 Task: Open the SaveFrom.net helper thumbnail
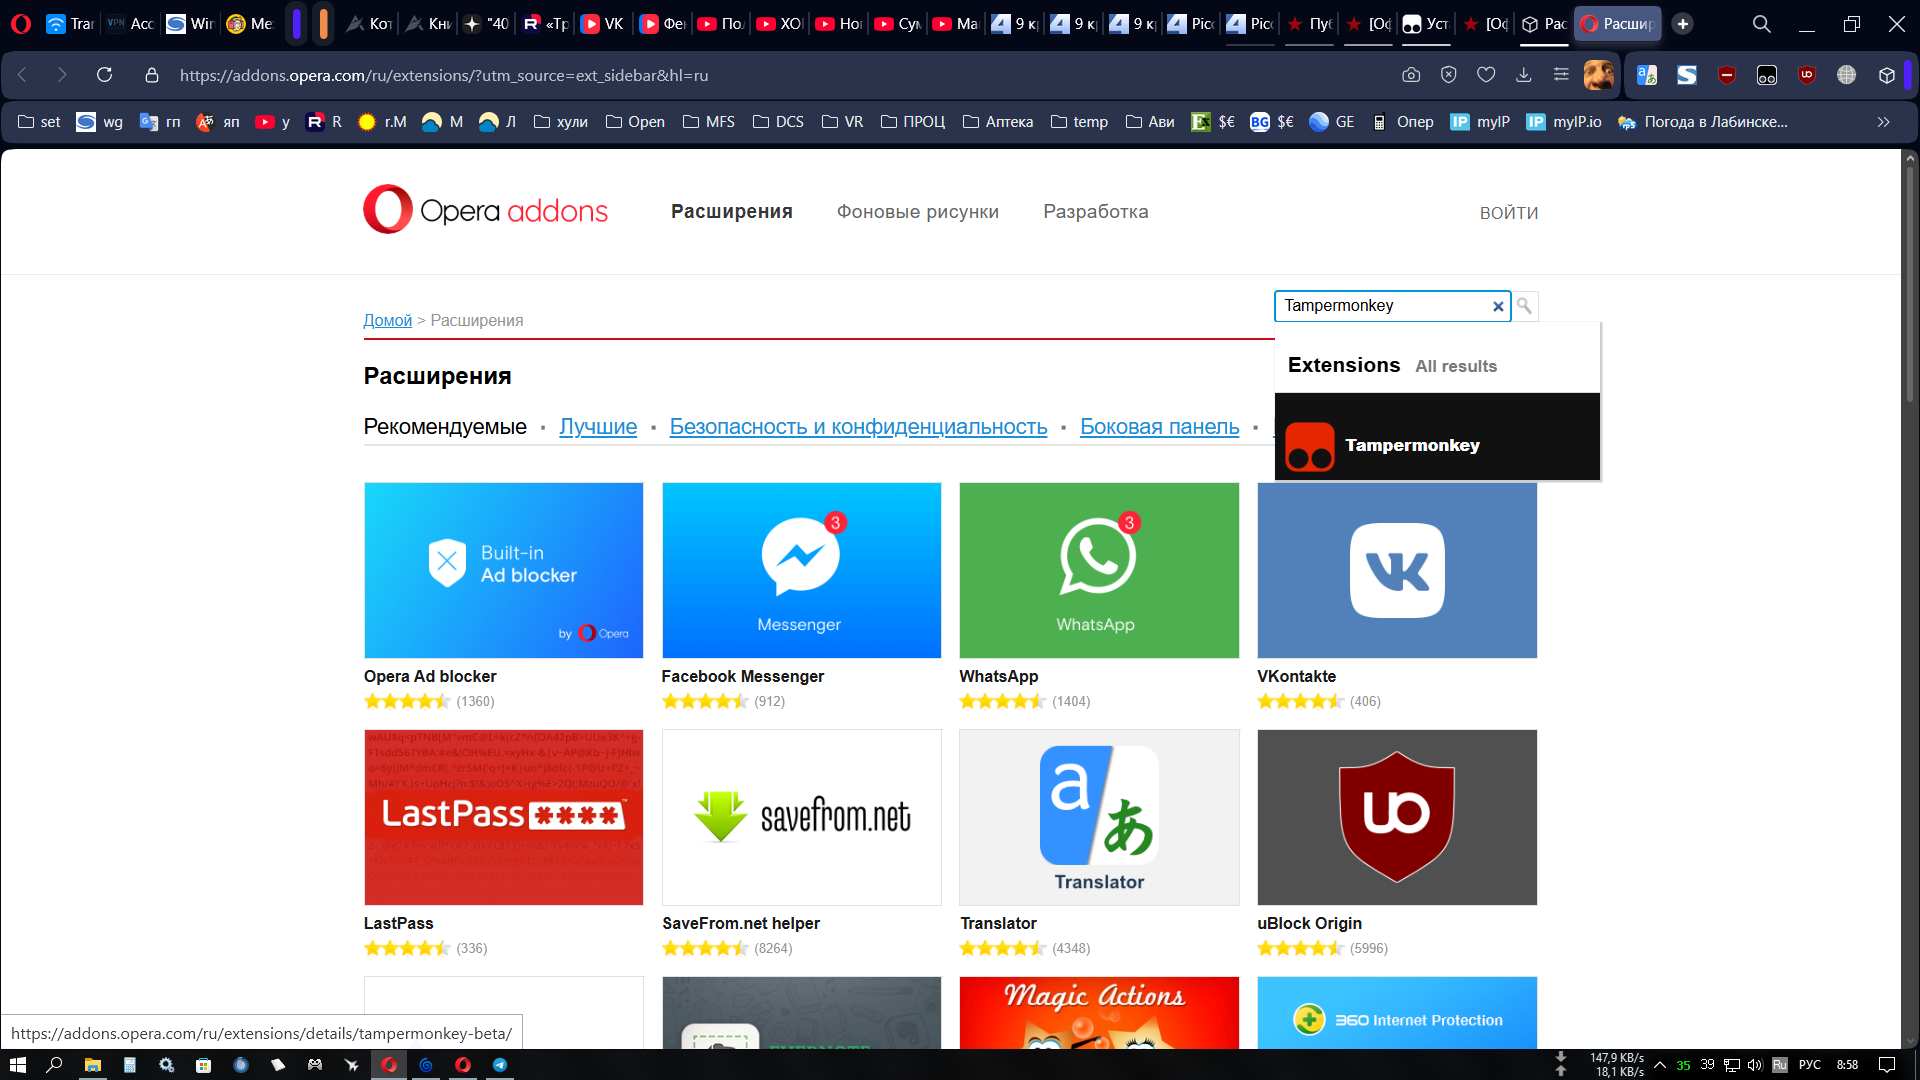801,817
